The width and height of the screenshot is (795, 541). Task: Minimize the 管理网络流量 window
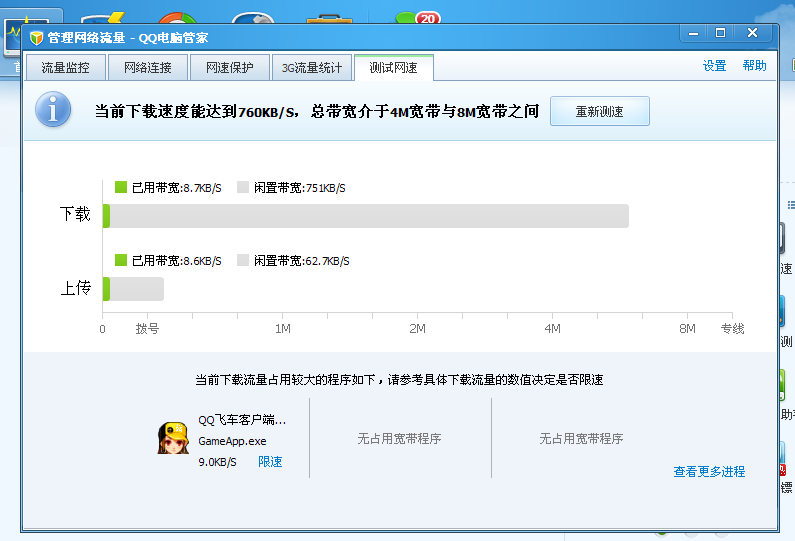(694, 33)
